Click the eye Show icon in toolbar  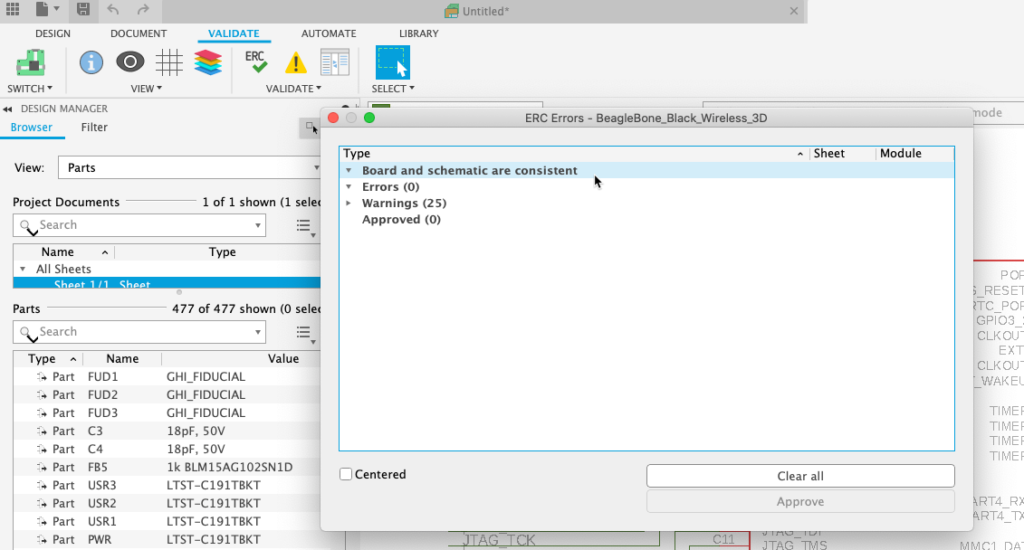click(130, 62)
